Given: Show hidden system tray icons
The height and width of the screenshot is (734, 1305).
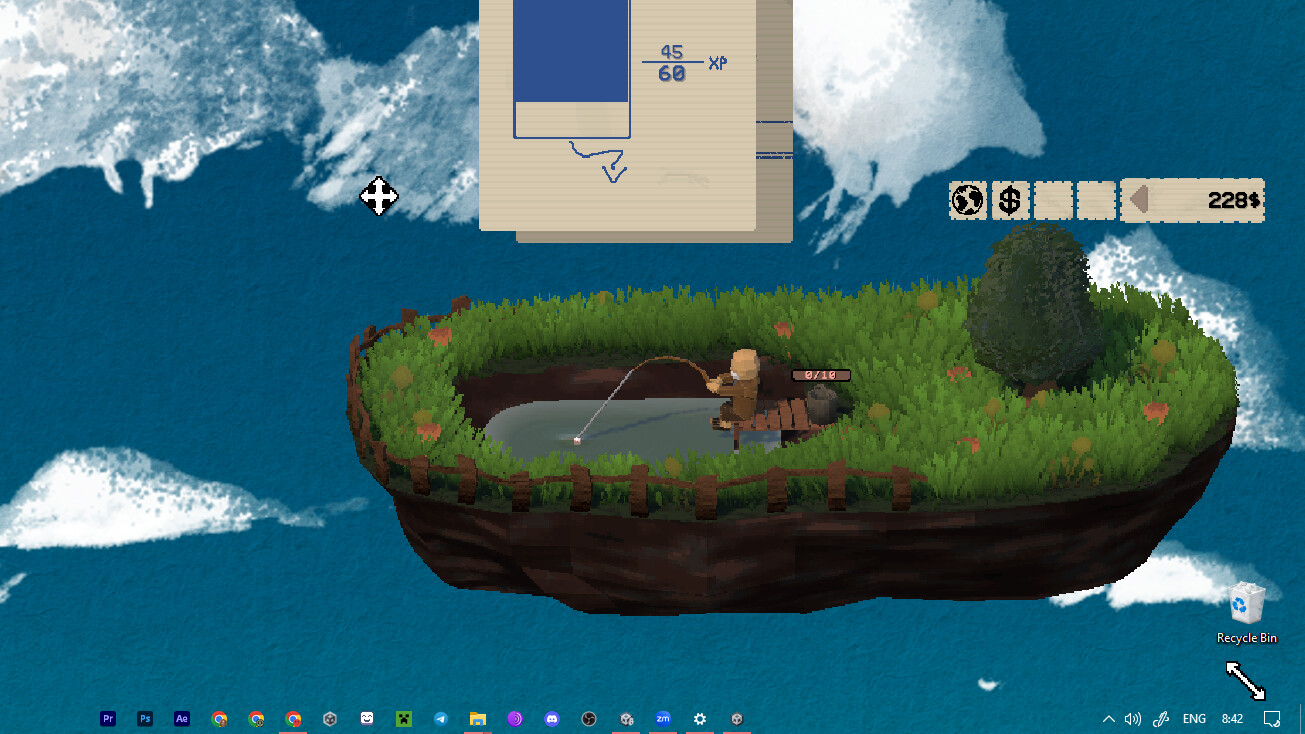Looking at the screenshot, I should 1108,718.
